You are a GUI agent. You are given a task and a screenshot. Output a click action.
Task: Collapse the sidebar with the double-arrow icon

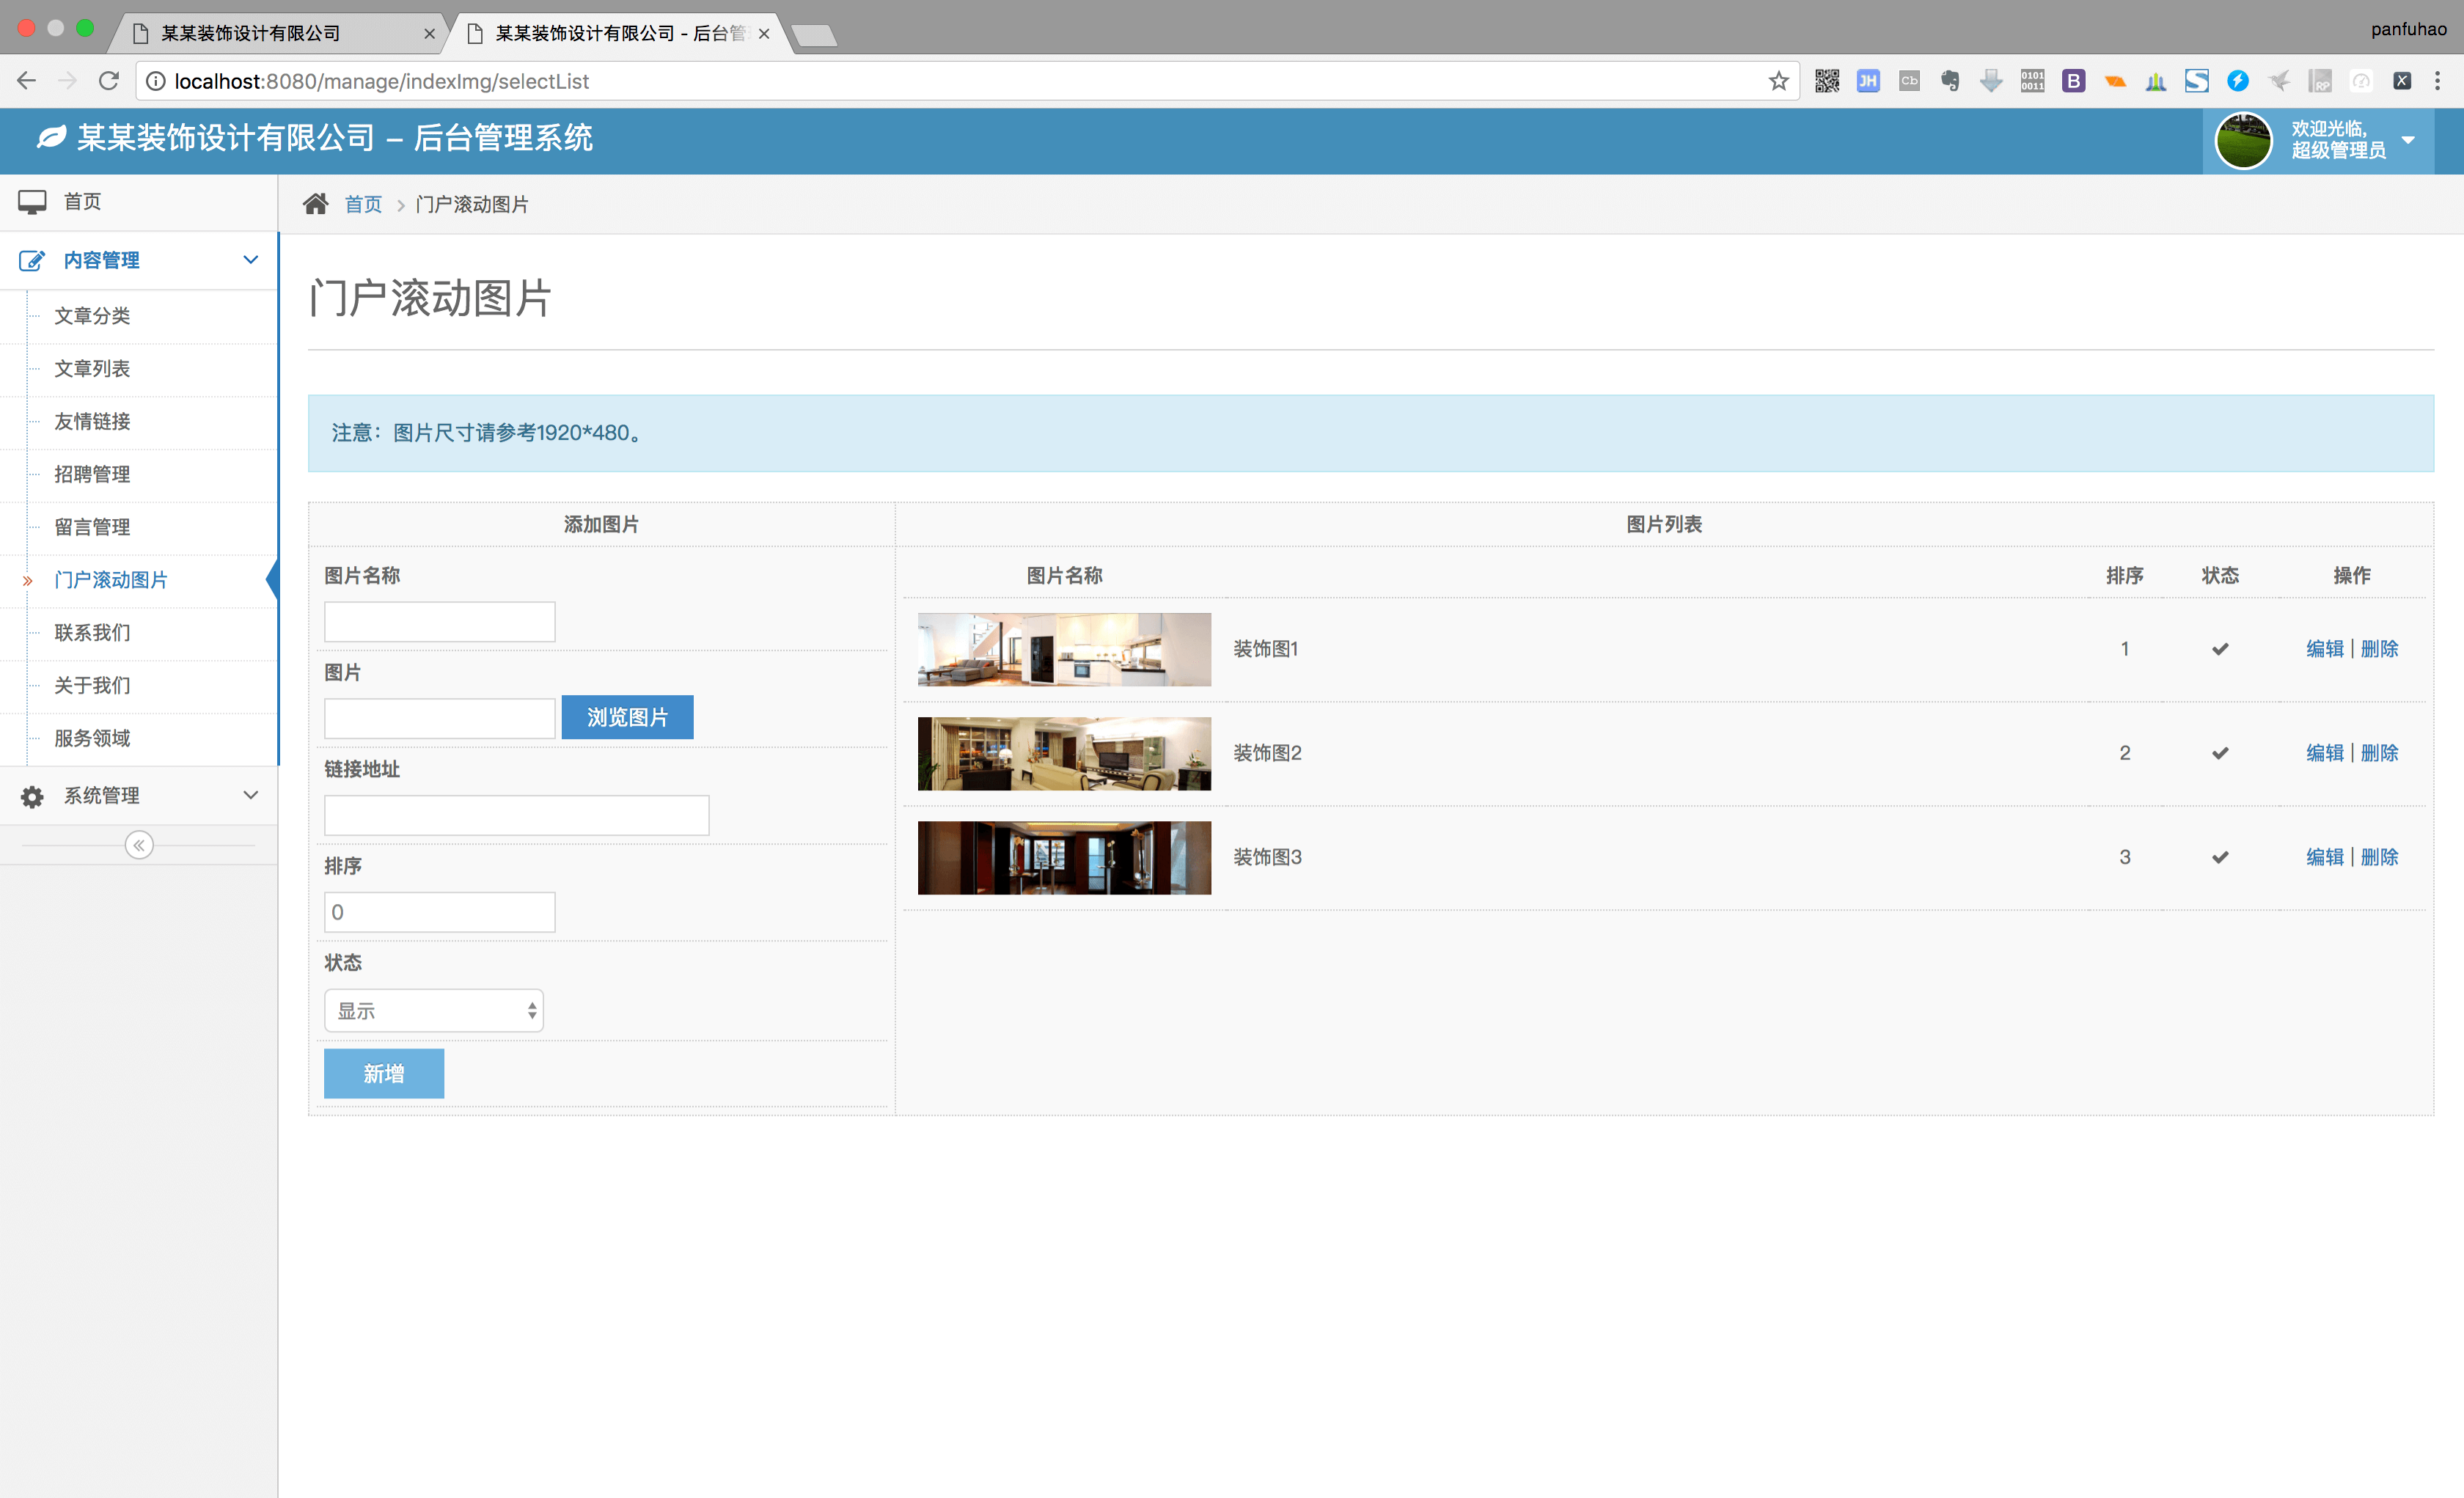(x=138, y=845)
